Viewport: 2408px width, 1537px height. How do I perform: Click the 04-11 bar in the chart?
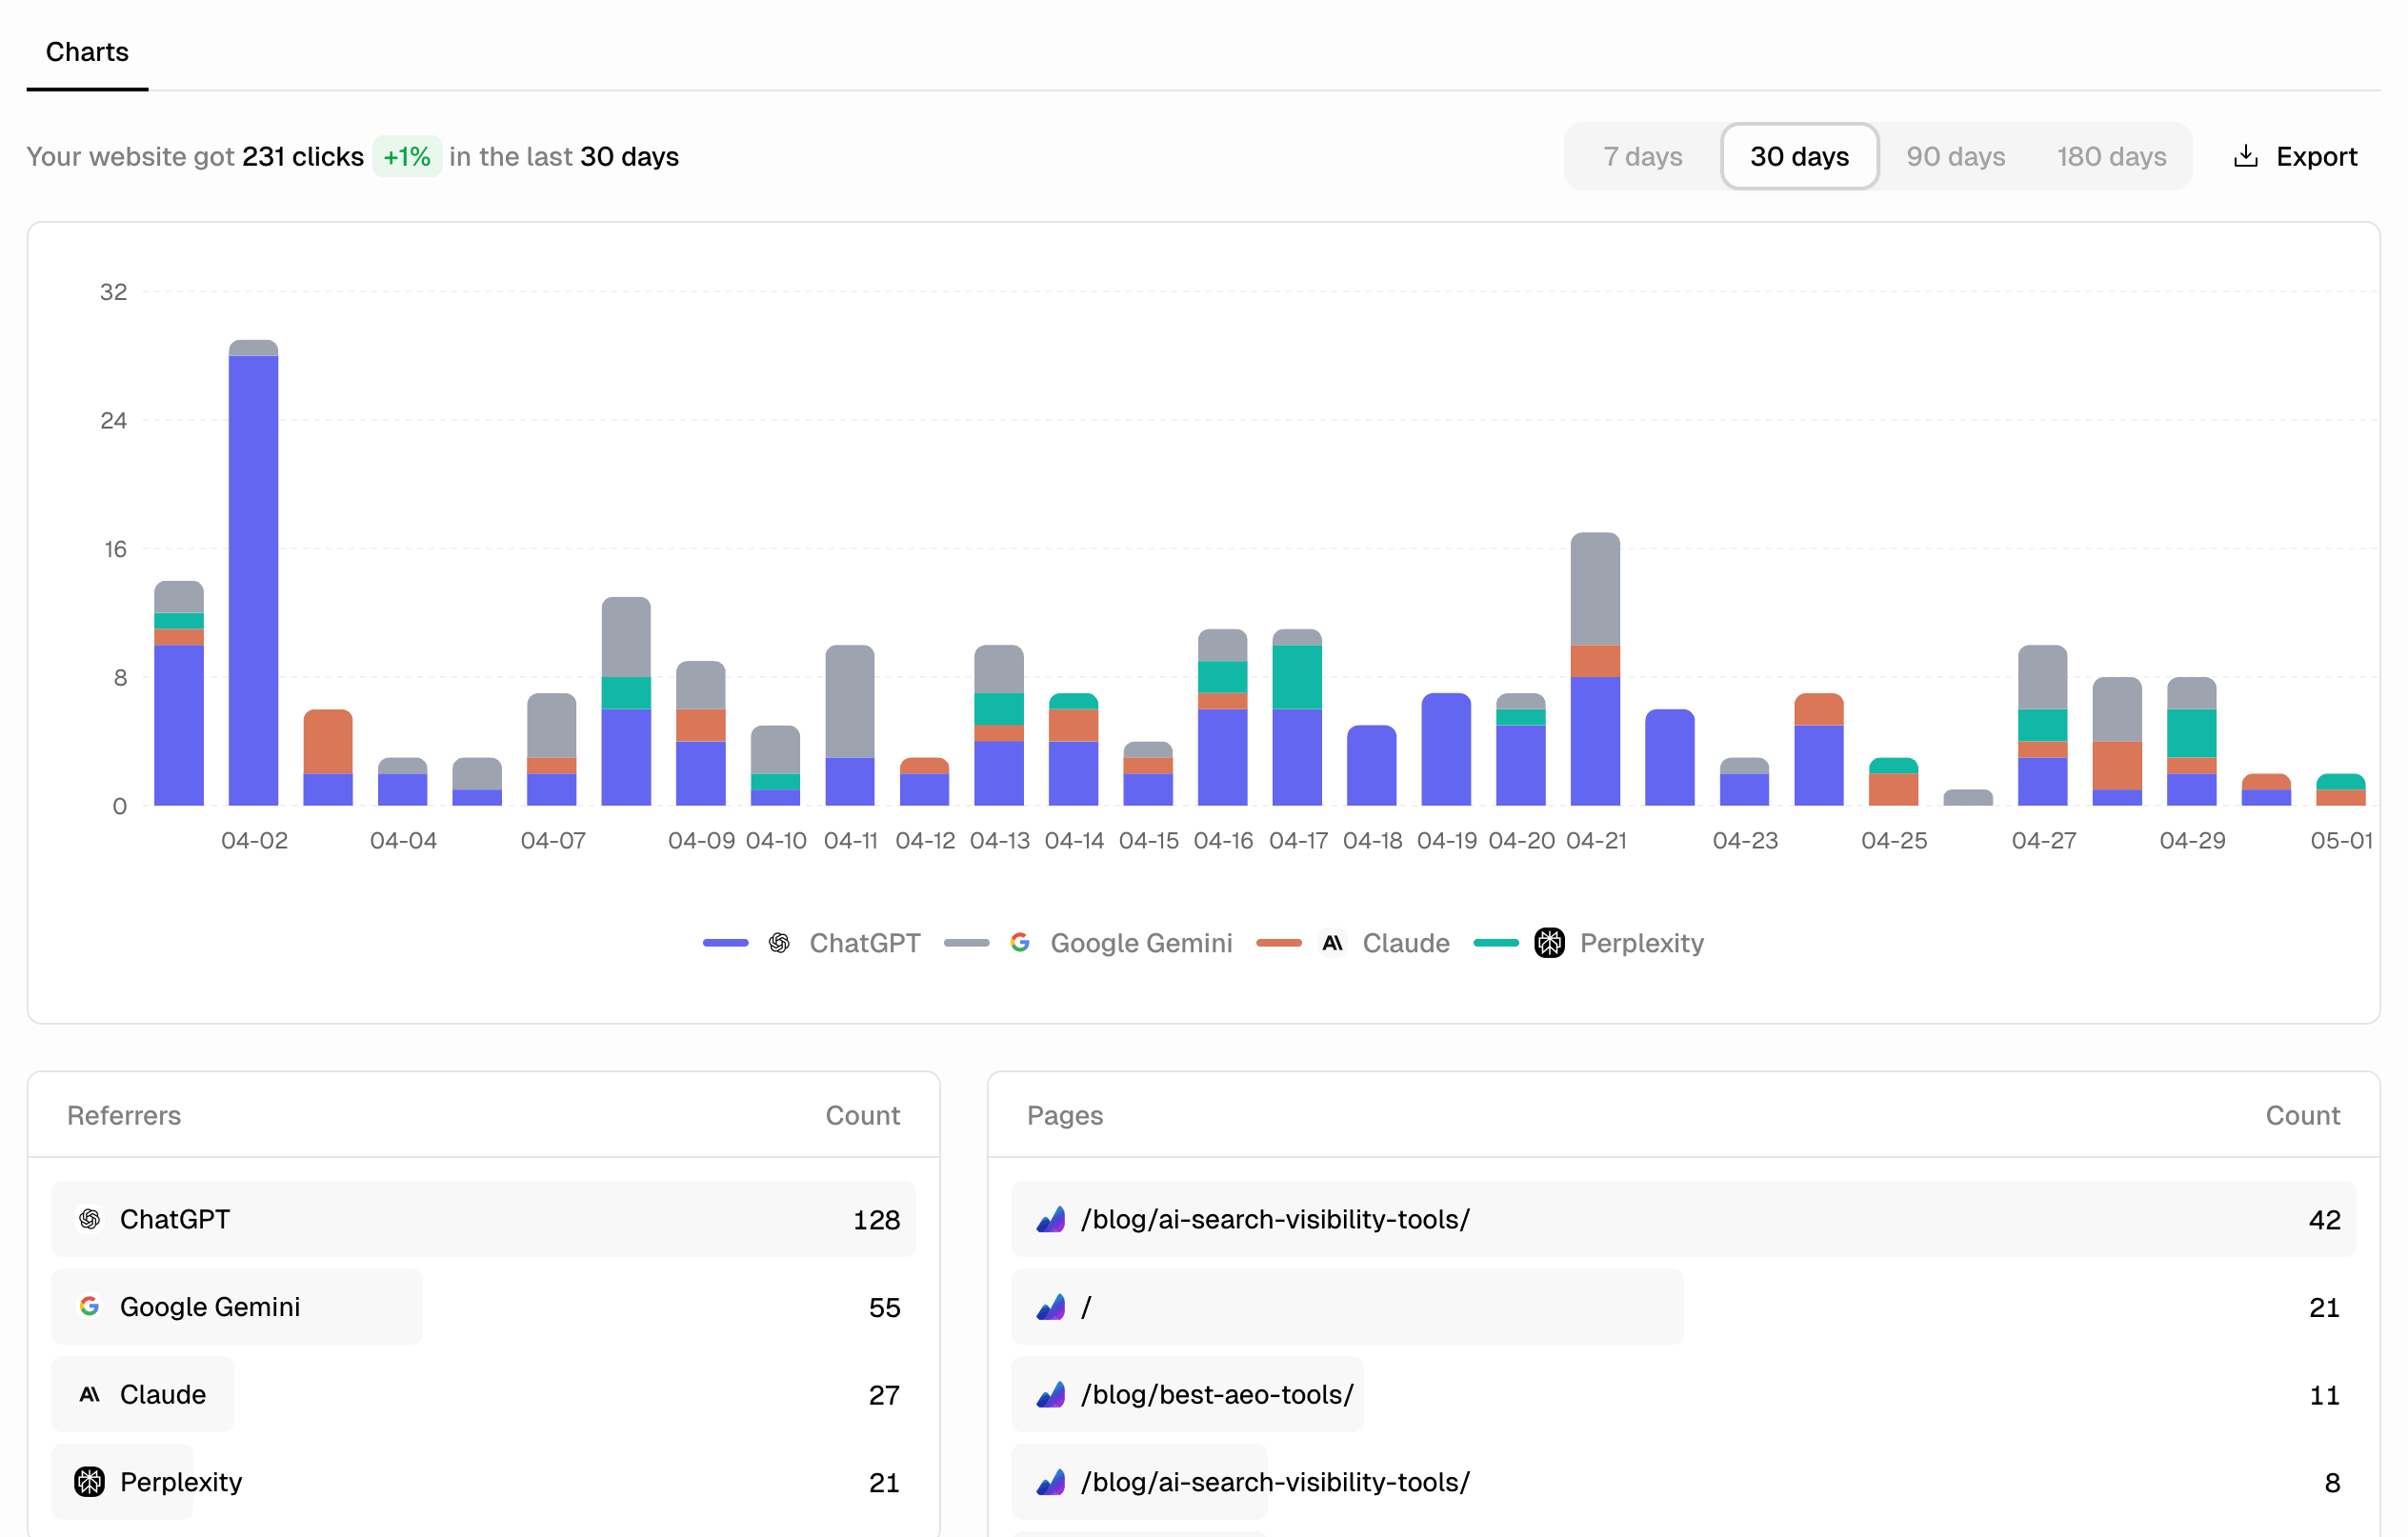850,726
